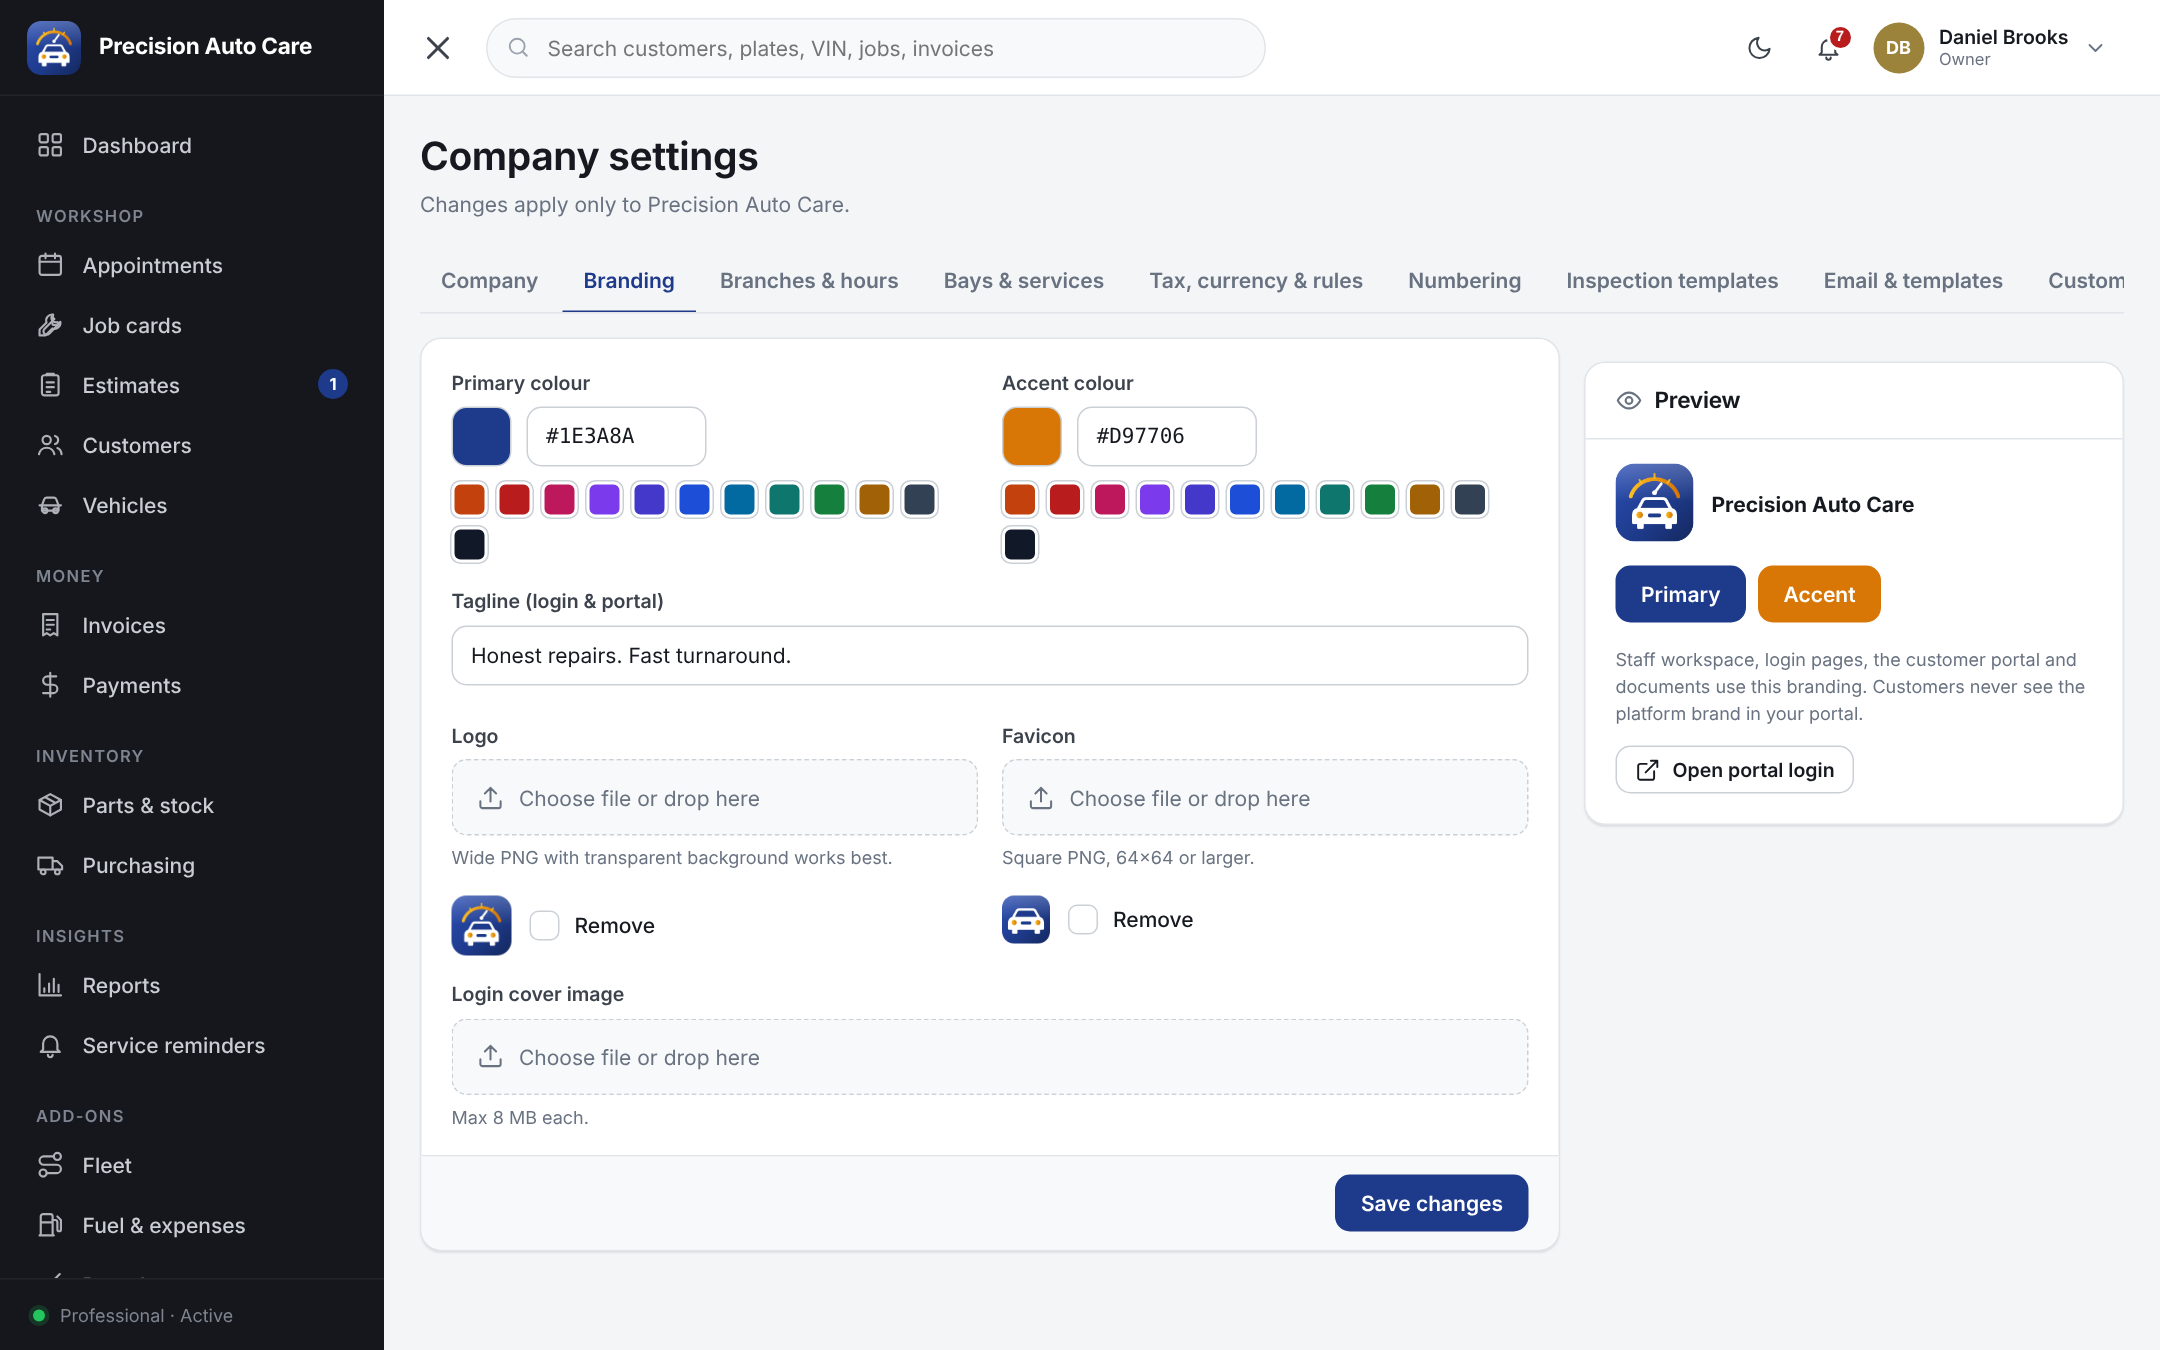Screen dimensions: 2160x1350
Task: Open the large primary colour swatch picker
Action: (481, 436)
